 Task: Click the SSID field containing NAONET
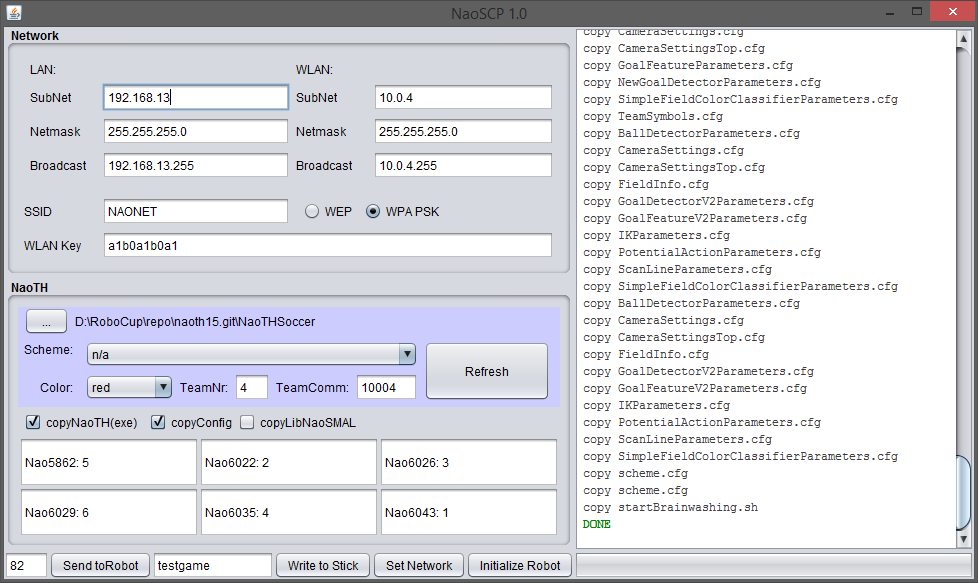pyautogui.click(x=196, y=212)
